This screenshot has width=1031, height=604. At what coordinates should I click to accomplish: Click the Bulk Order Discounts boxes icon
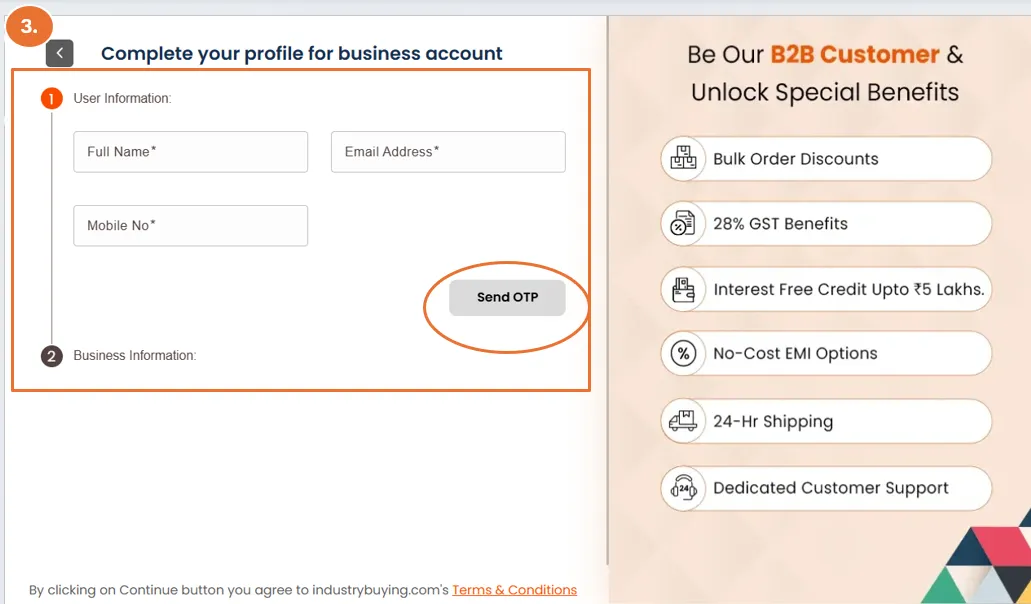tap(684, 158)
